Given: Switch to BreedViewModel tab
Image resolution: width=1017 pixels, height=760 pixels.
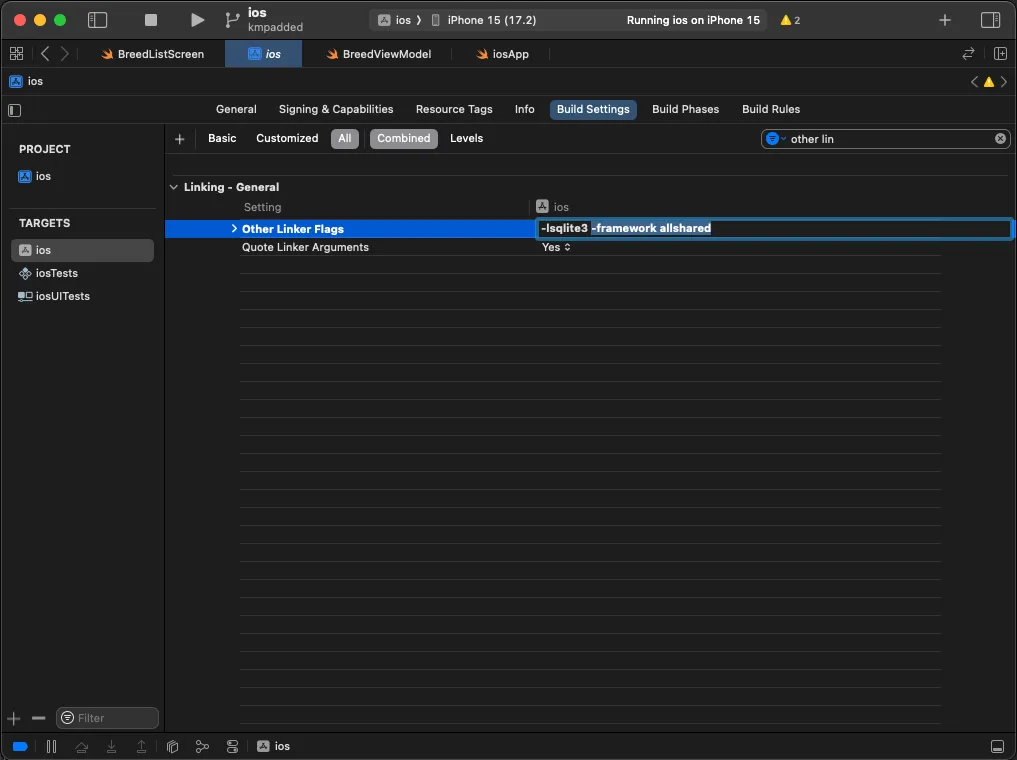Looking at the screenshot, I should click(378, 54).
